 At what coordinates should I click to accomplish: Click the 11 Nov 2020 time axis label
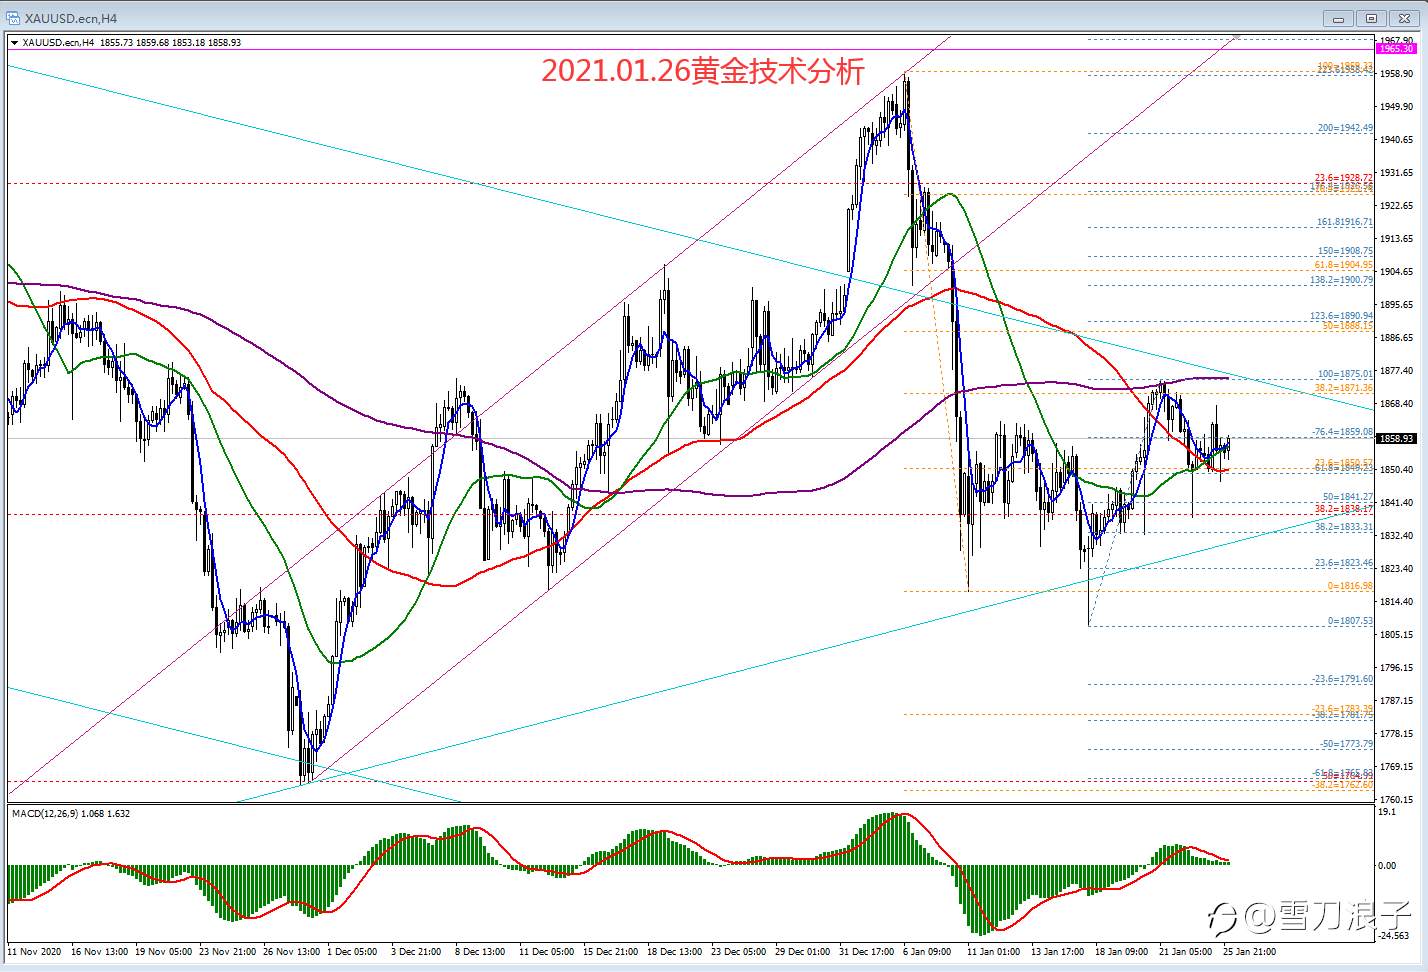pos(34,951)
